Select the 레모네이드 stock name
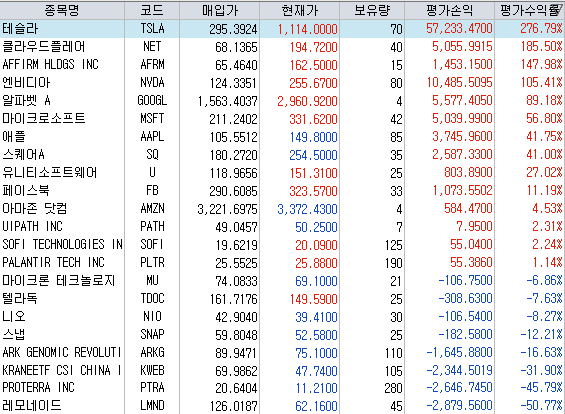Image resolution: width=565 pixels, height=414 pixels. pos(32,406)
